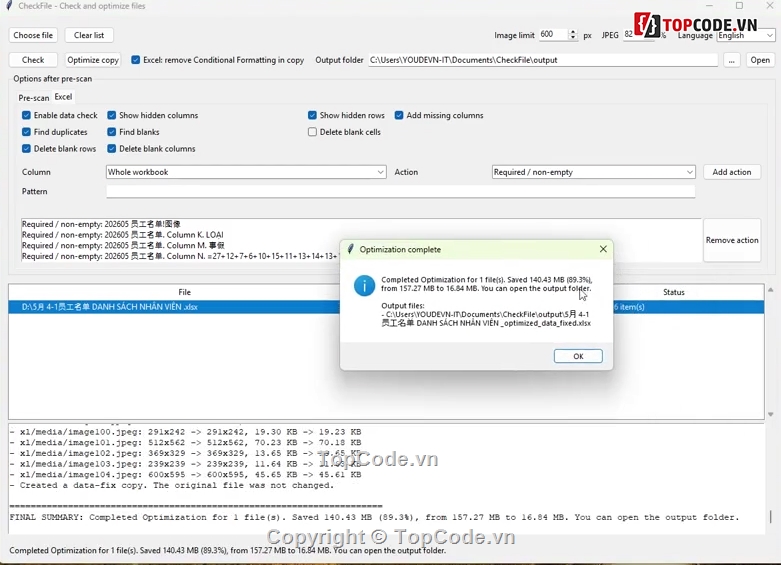Click the status bar completion message
The image size is (781, 565).
click(228, 551)
